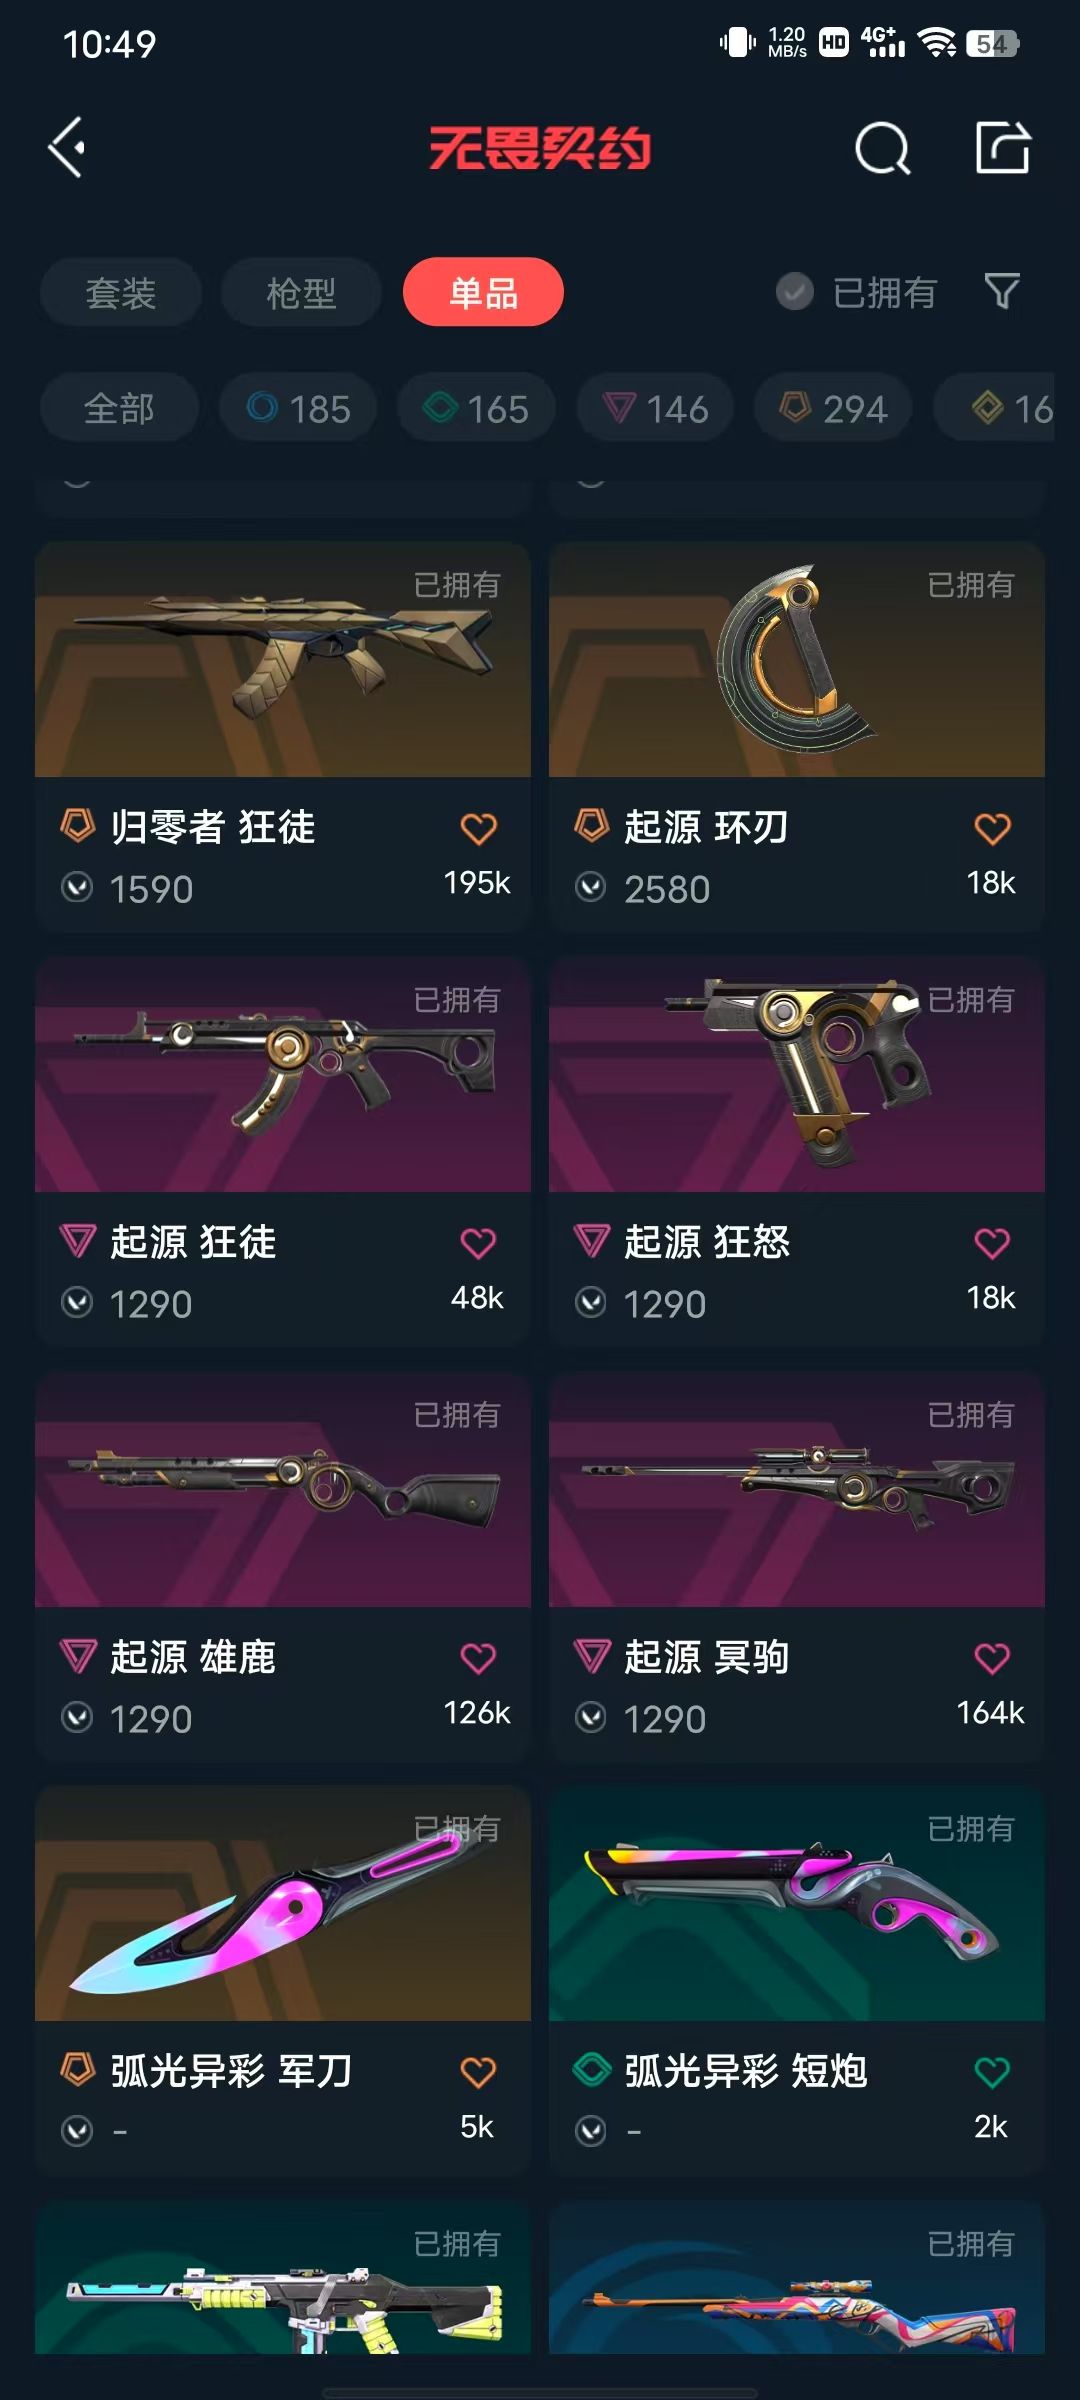This screenshot has width=1080, height=2400.
Task: Filter by blue tier 185 chip
Action: pyautogui.click(x=298, y=408)
